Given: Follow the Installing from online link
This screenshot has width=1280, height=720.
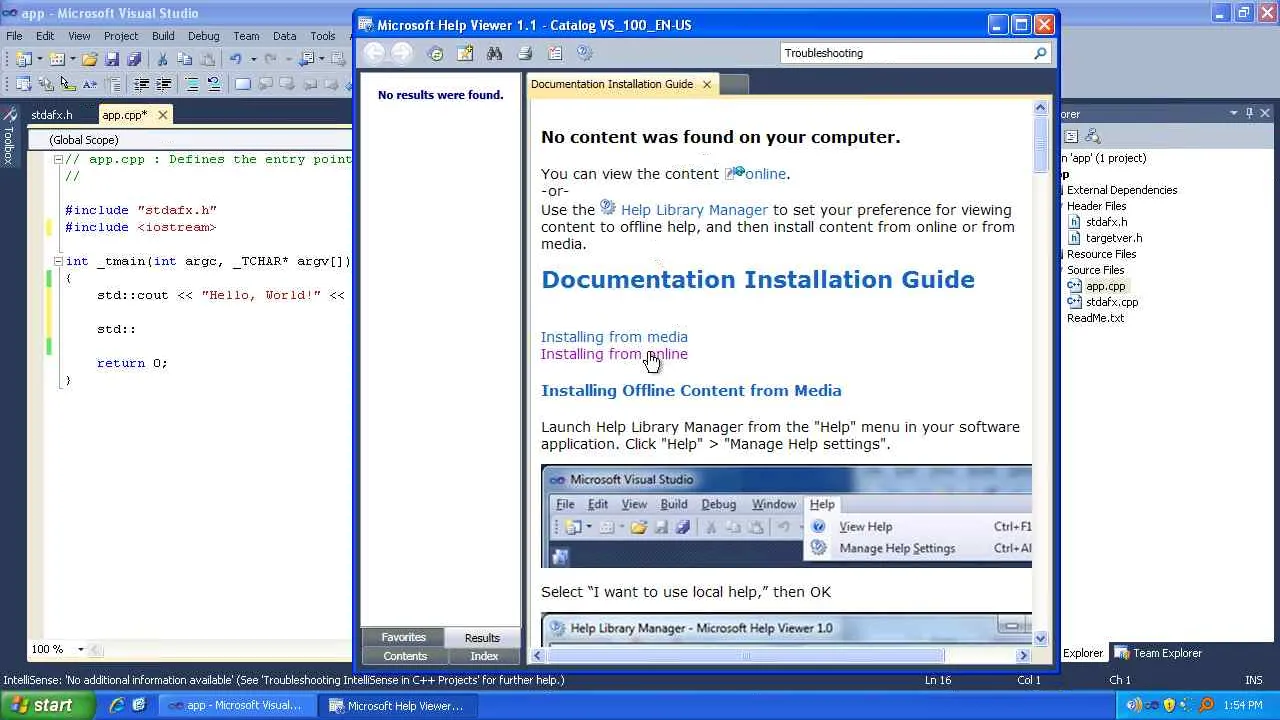Looking at the screenshot, I should coord(614,354).
